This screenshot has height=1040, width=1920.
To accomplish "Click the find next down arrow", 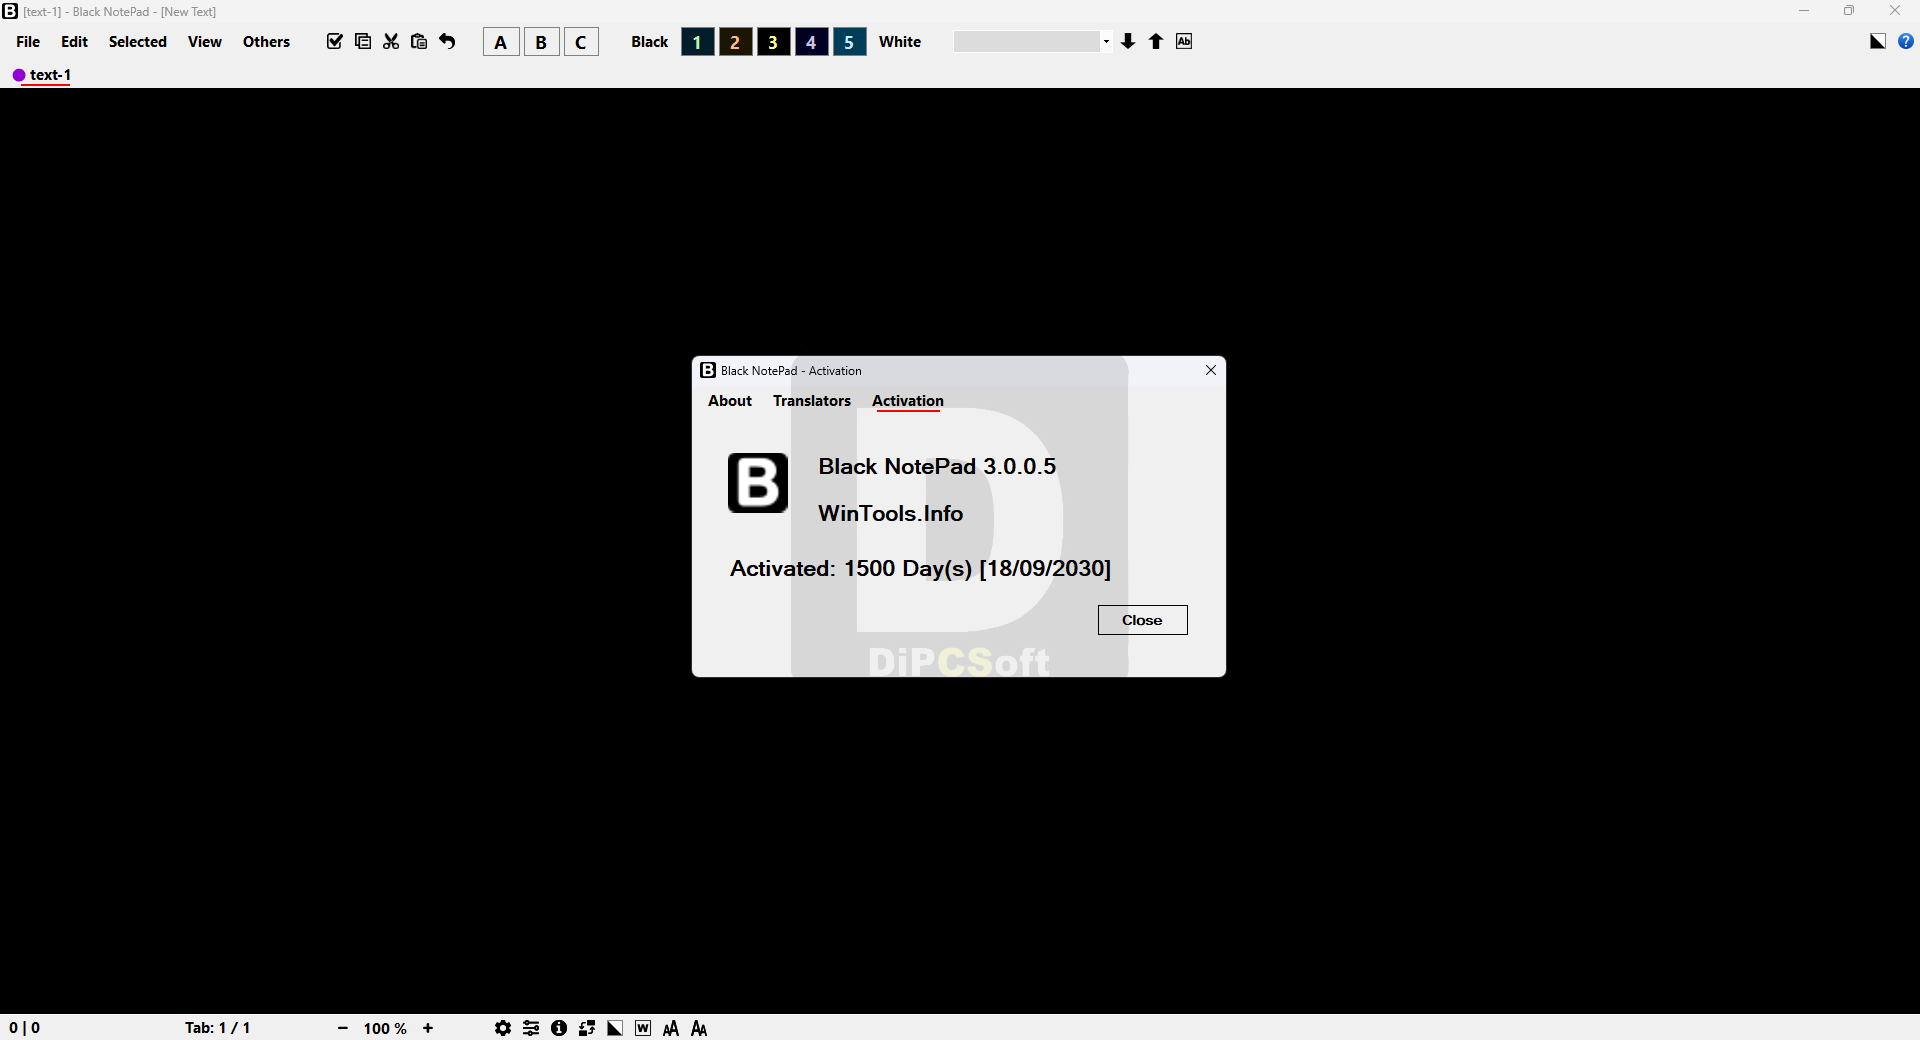I will (x=1128, y=41).
